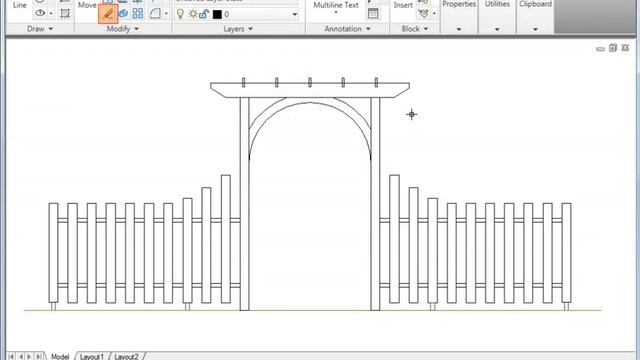This screenshot has width=640, height=360.
Task: Jump to first layout tab arrow
Action: coord(11,356)
